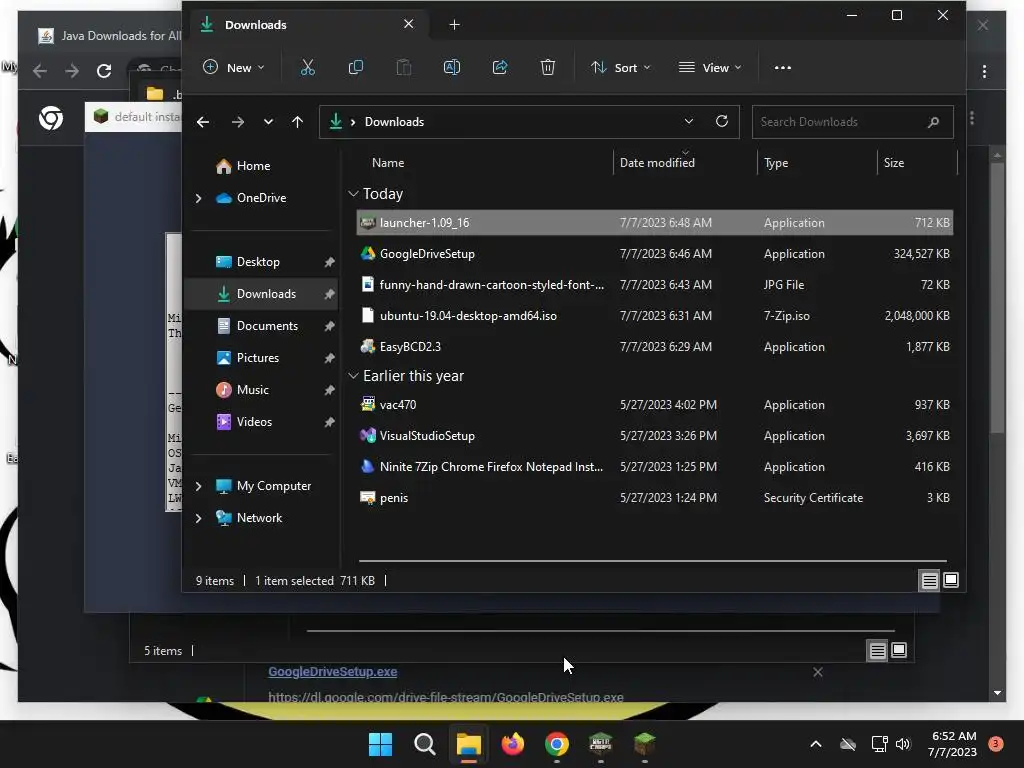Open recent locations dropdown chevron
Image resolution: width=1024 pixels, height=768 pixels.
point(268,122)
